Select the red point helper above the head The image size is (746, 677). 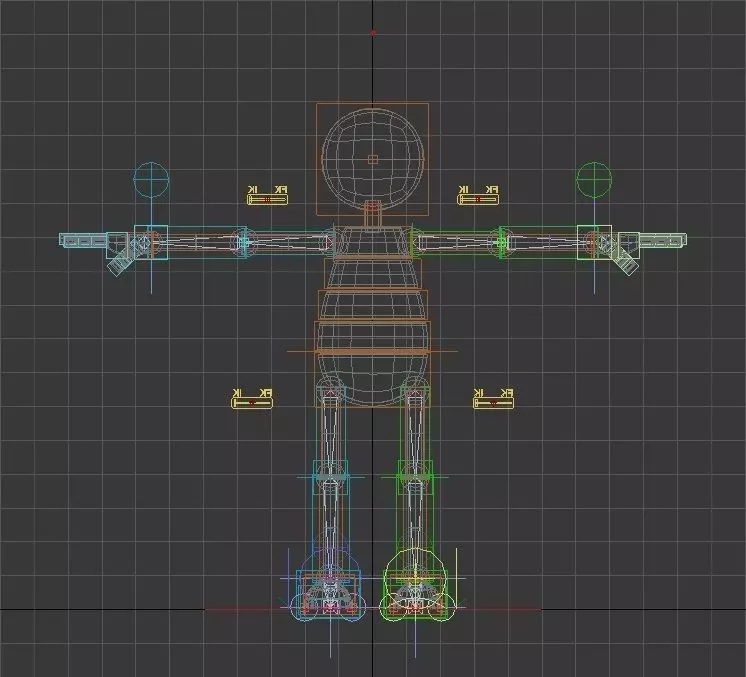click(373, 33)
